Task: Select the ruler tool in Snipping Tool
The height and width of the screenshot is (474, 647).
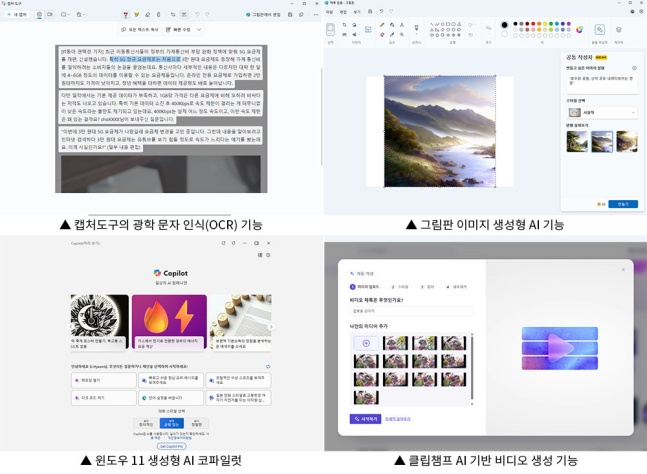Action: pyautogui.click(x=158, y=15)
